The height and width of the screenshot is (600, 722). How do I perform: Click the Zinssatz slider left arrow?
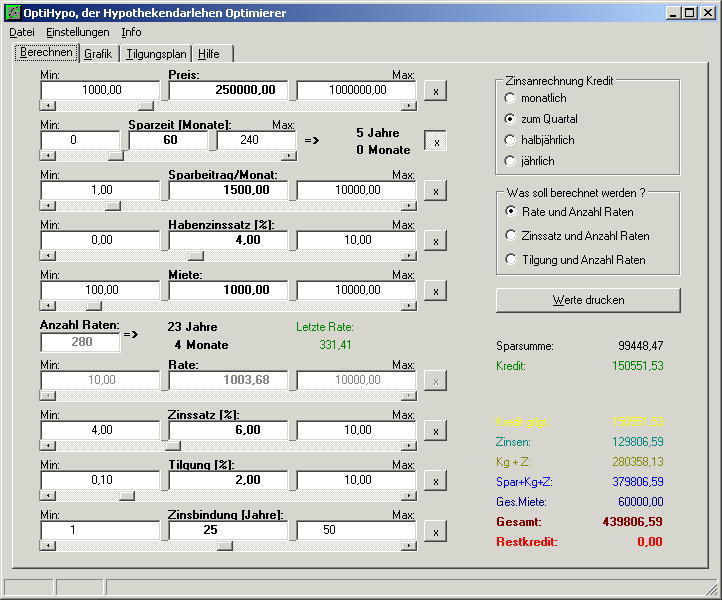click(45, 446)
